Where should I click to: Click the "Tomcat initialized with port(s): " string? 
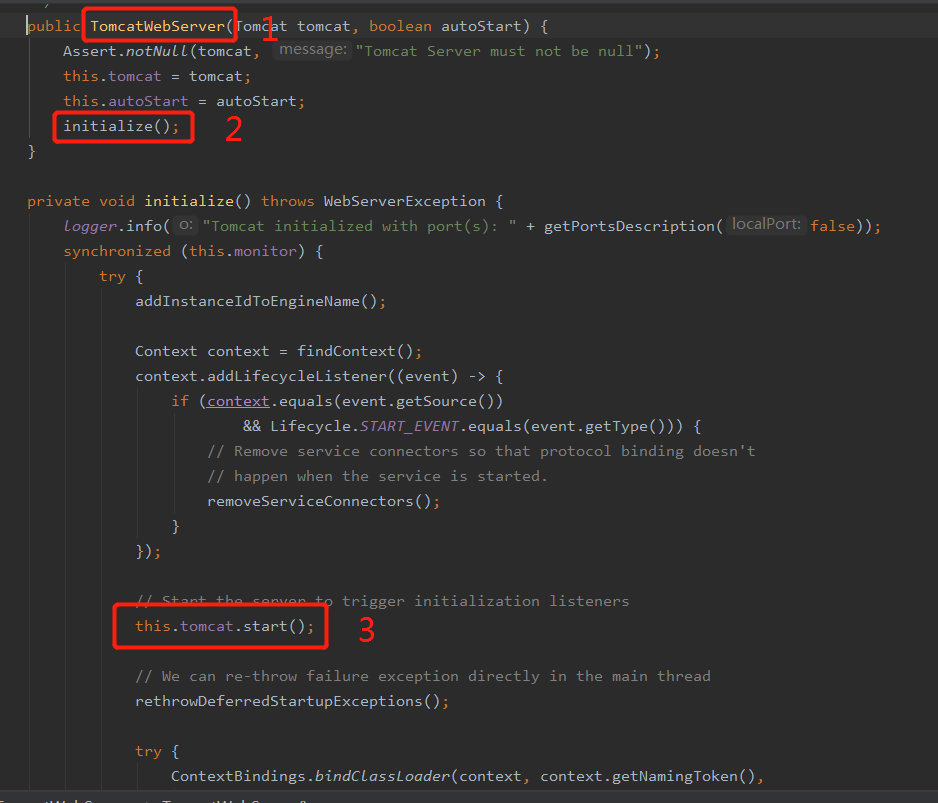click(x=360, y=226)
